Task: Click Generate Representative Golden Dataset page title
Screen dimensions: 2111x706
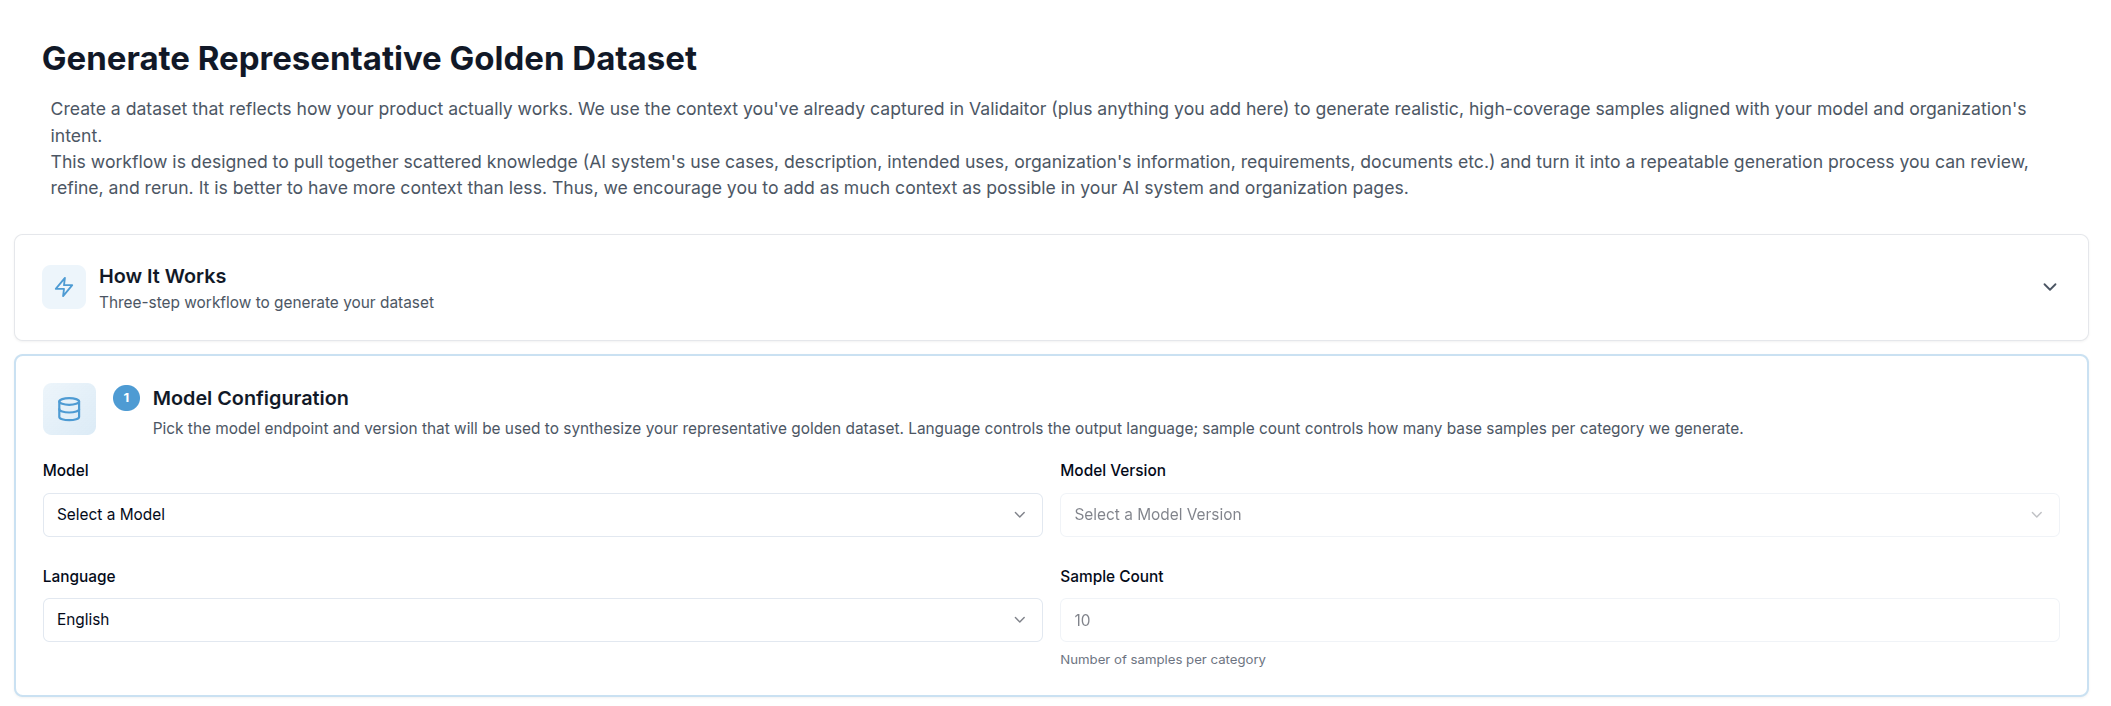Action: point(369,59)
